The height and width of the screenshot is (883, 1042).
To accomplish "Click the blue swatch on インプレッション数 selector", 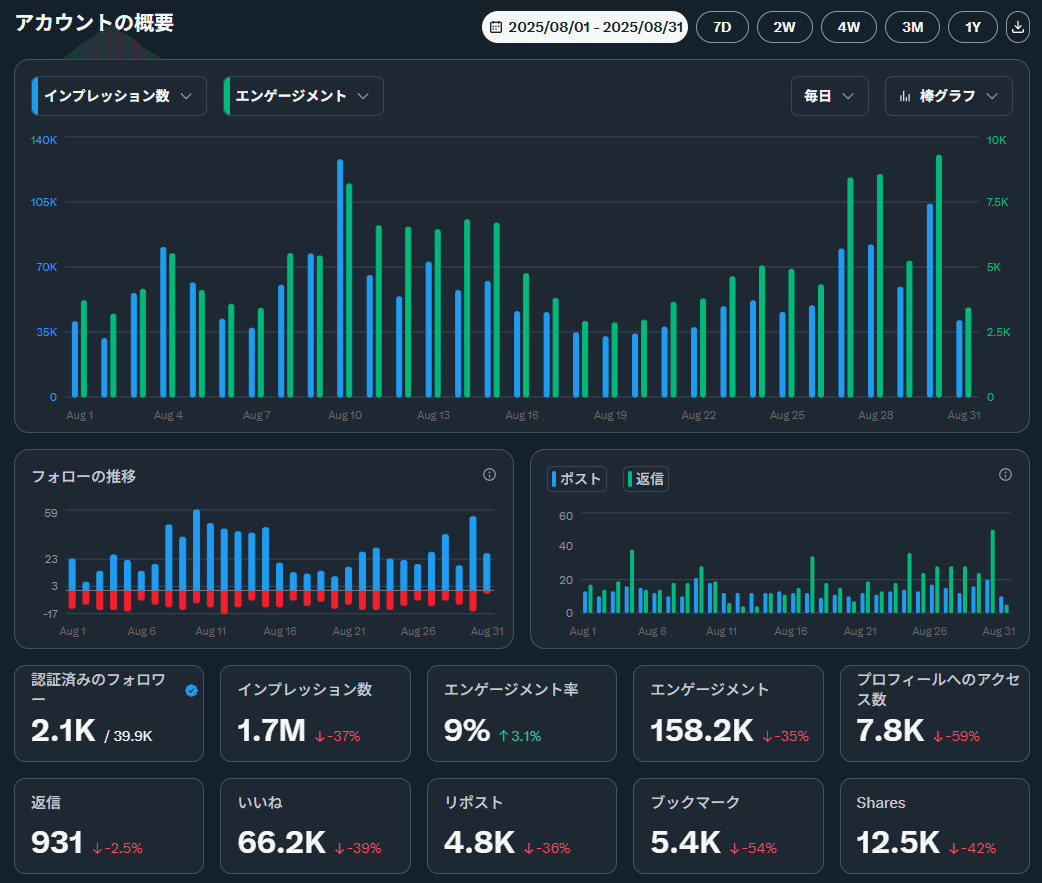I will point(35,96).
